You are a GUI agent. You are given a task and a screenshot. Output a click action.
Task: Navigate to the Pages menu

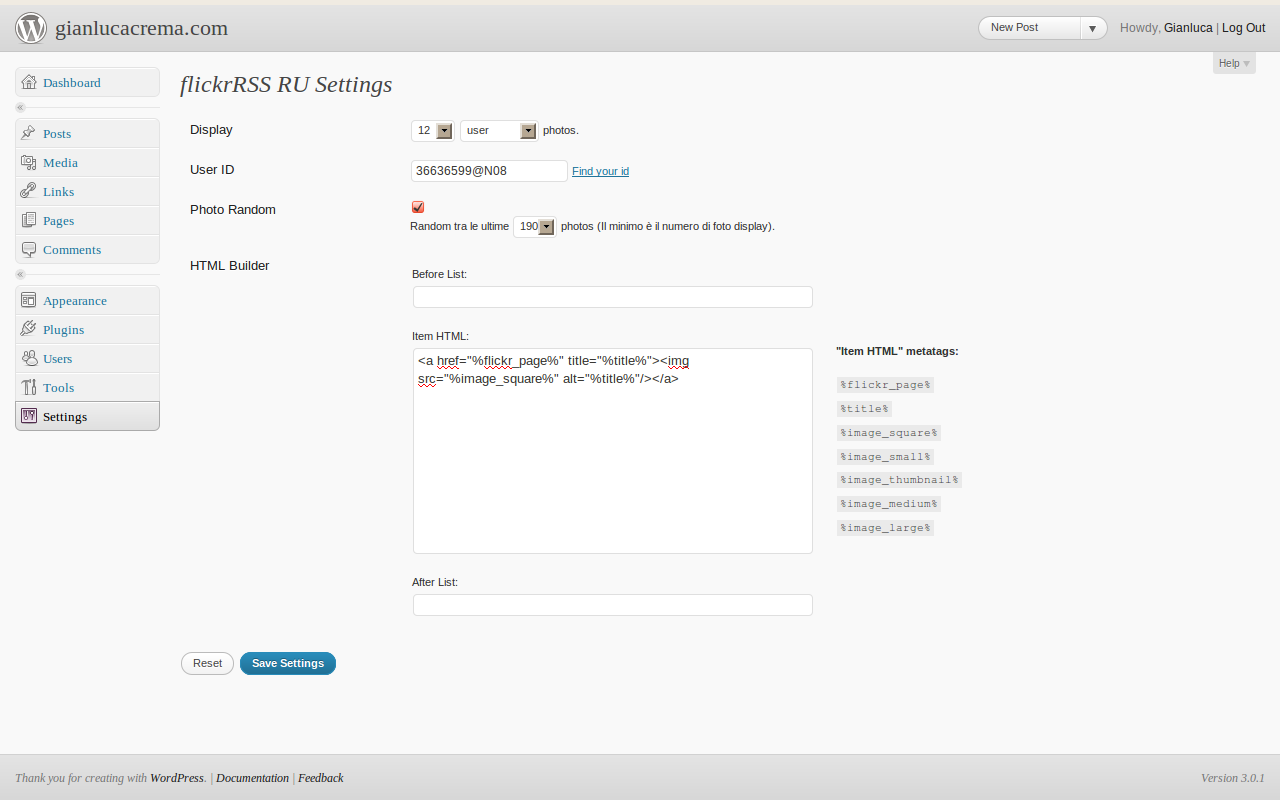coord(87,220)
